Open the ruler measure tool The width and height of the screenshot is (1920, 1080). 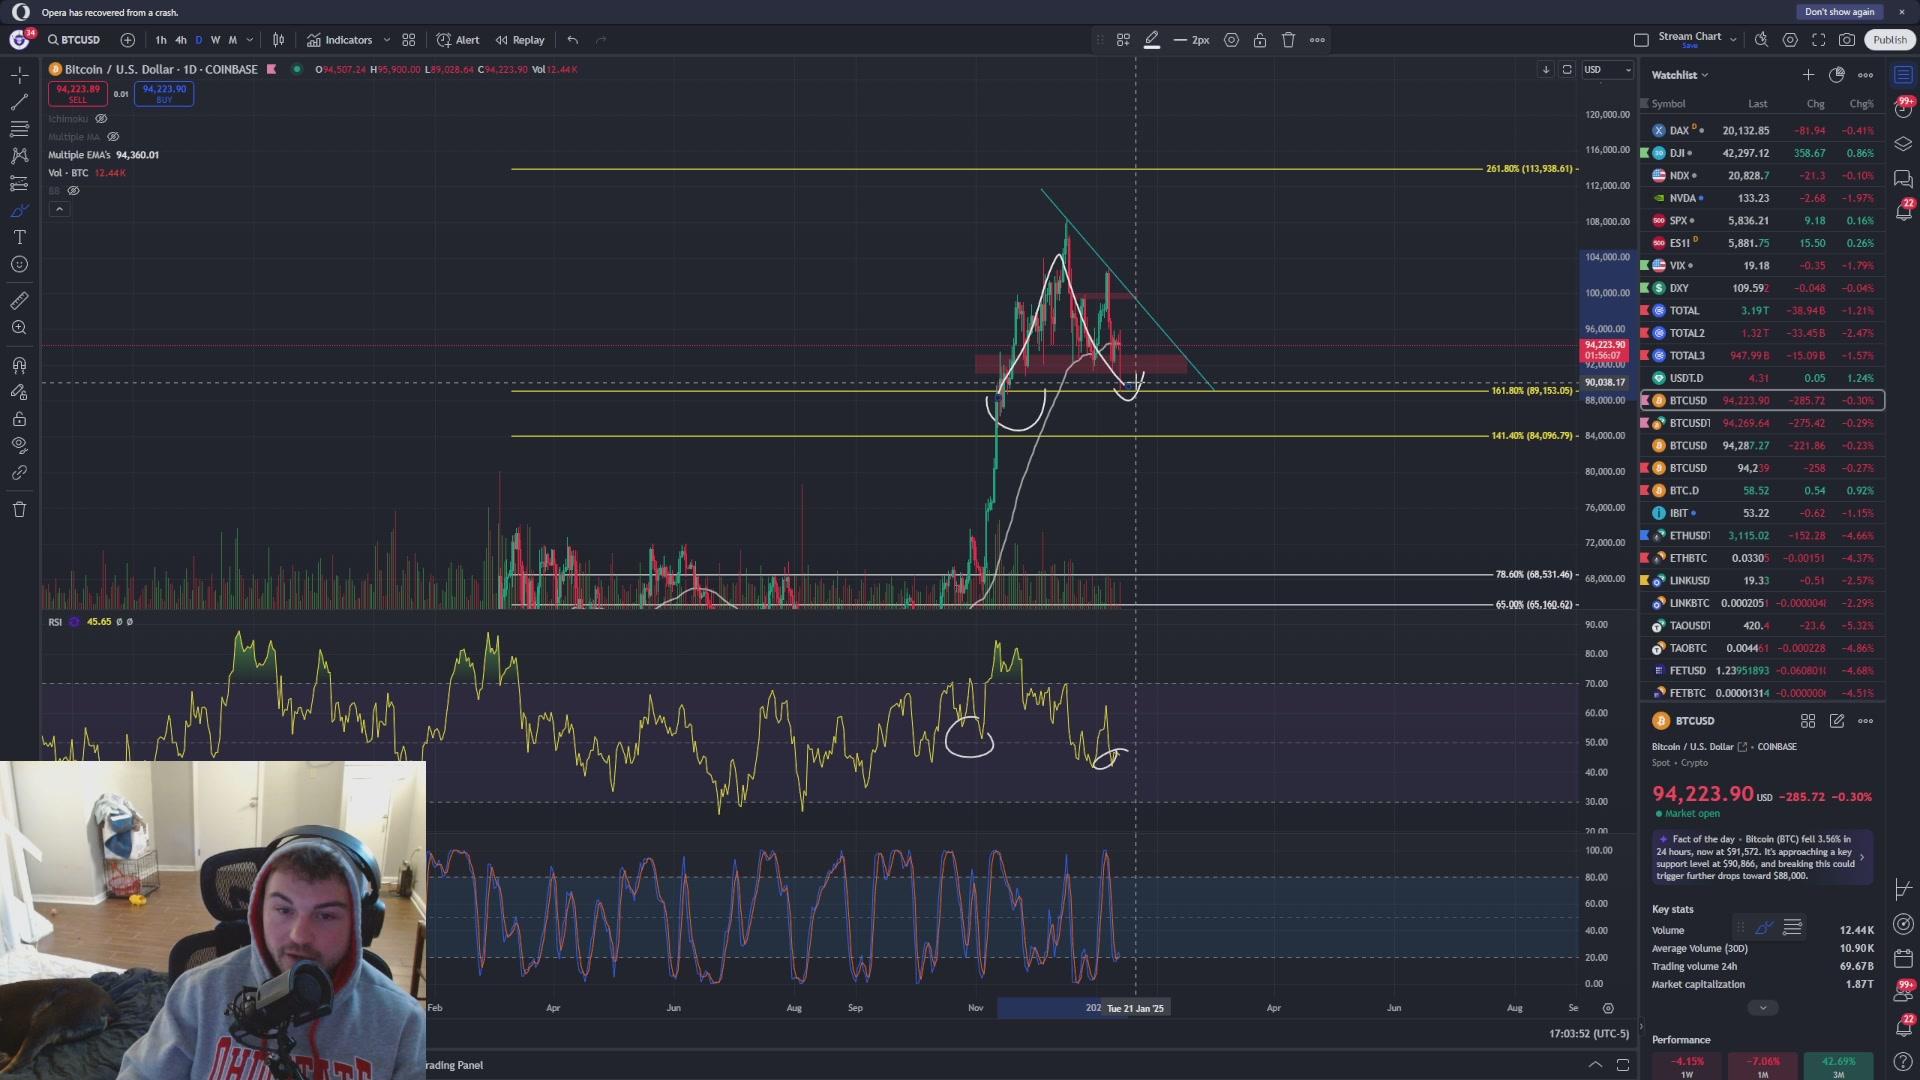coord(19,301)
